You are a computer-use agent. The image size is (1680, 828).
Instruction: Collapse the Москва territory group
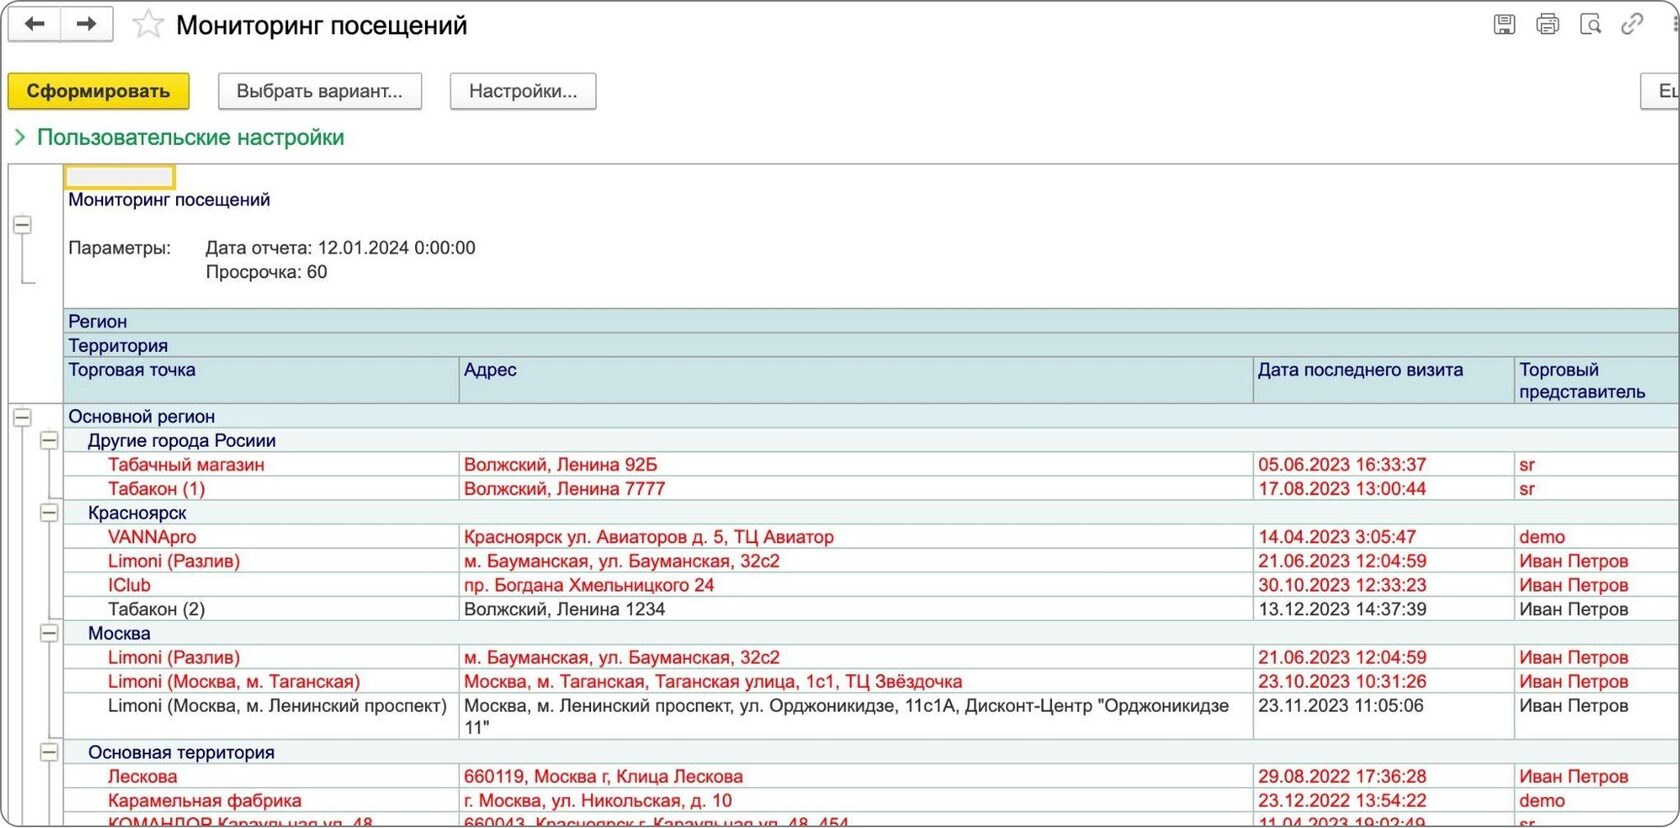click(49, 633)
